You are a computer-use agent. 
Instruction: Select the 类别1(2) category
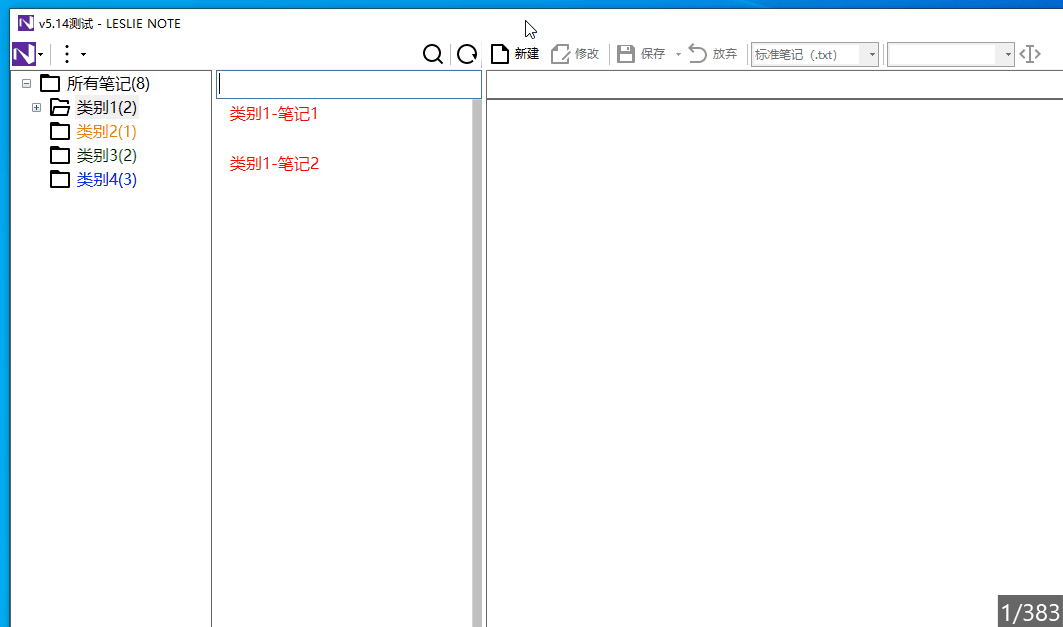coord(106,107)
